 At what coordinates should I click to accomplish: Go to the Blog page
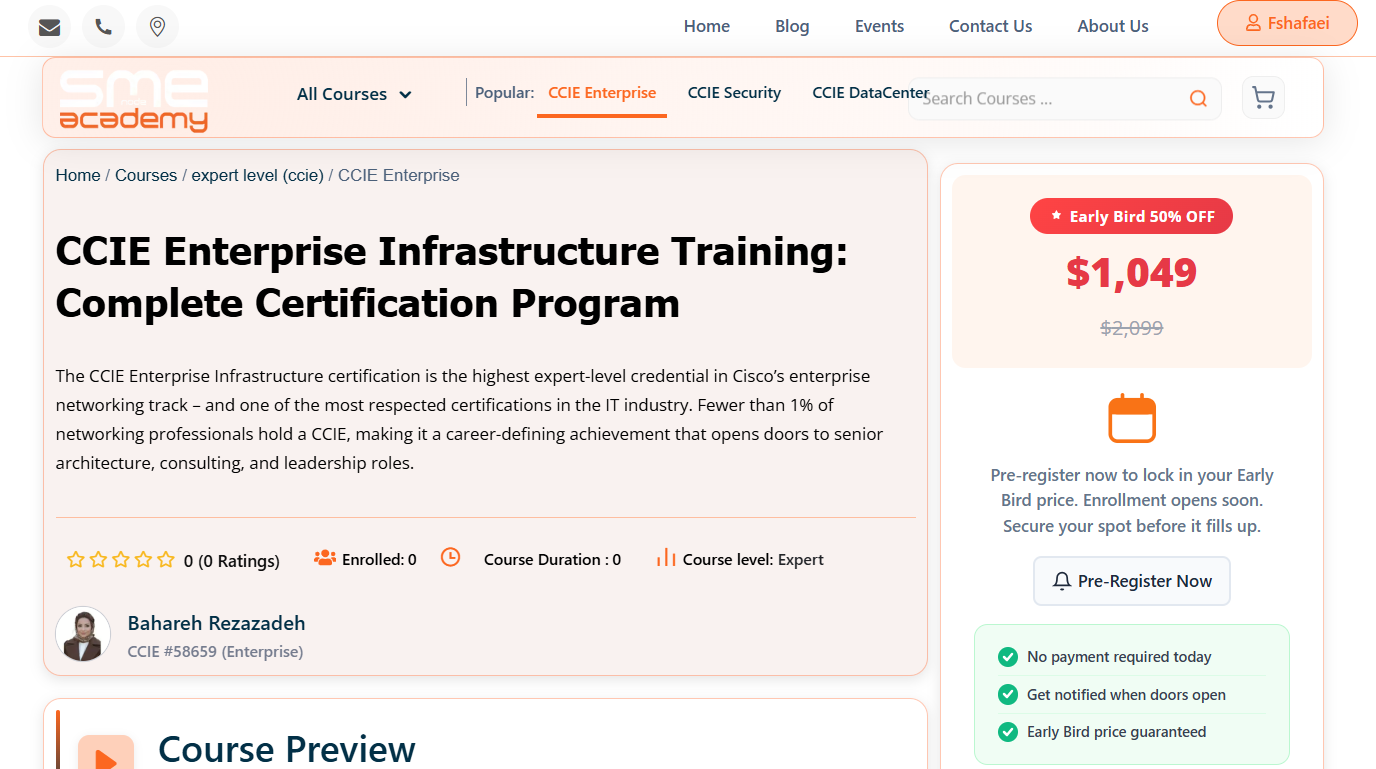[x=792, y=26]
